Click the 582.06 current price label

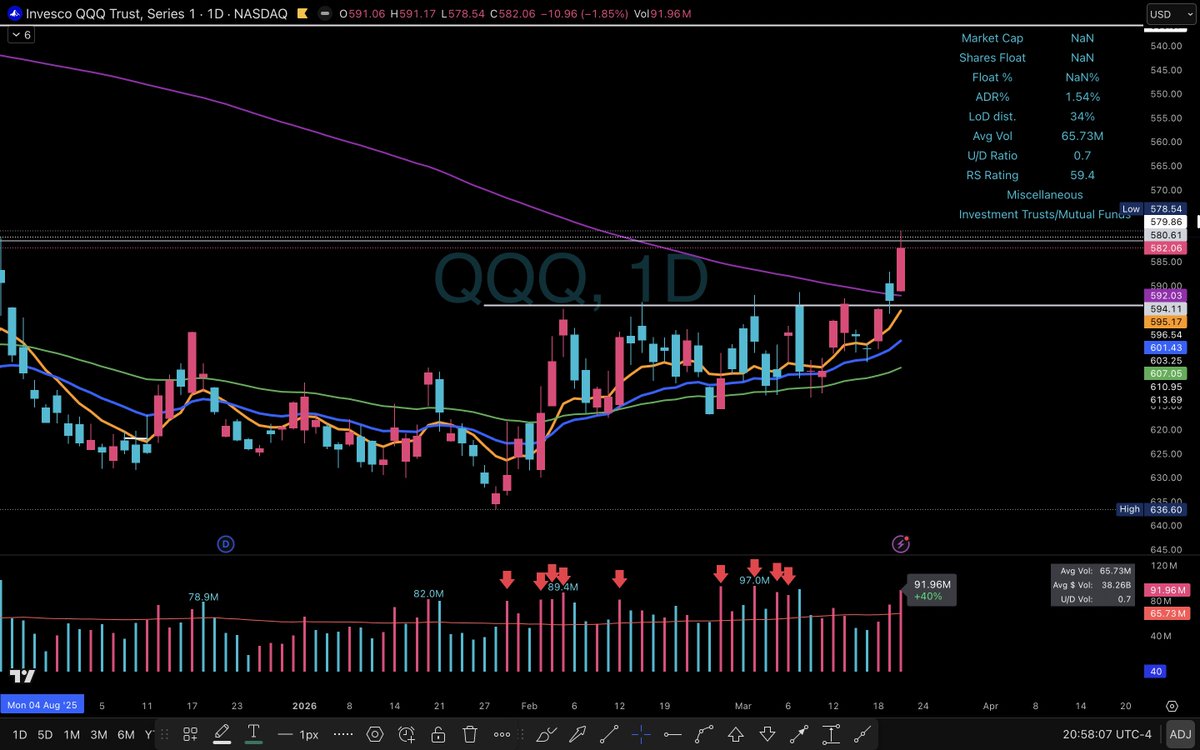[1167, 248]
